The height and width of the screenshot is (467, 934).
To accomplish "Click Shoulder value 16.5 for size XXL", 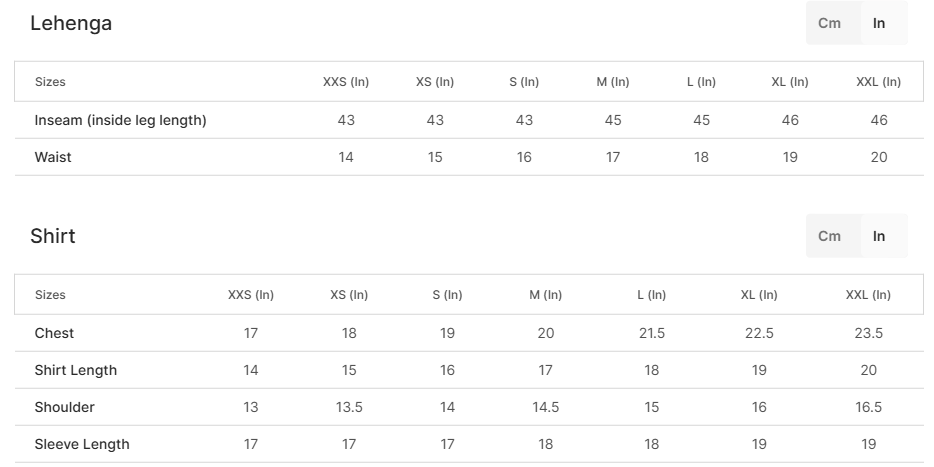I will tap(868, 407).
